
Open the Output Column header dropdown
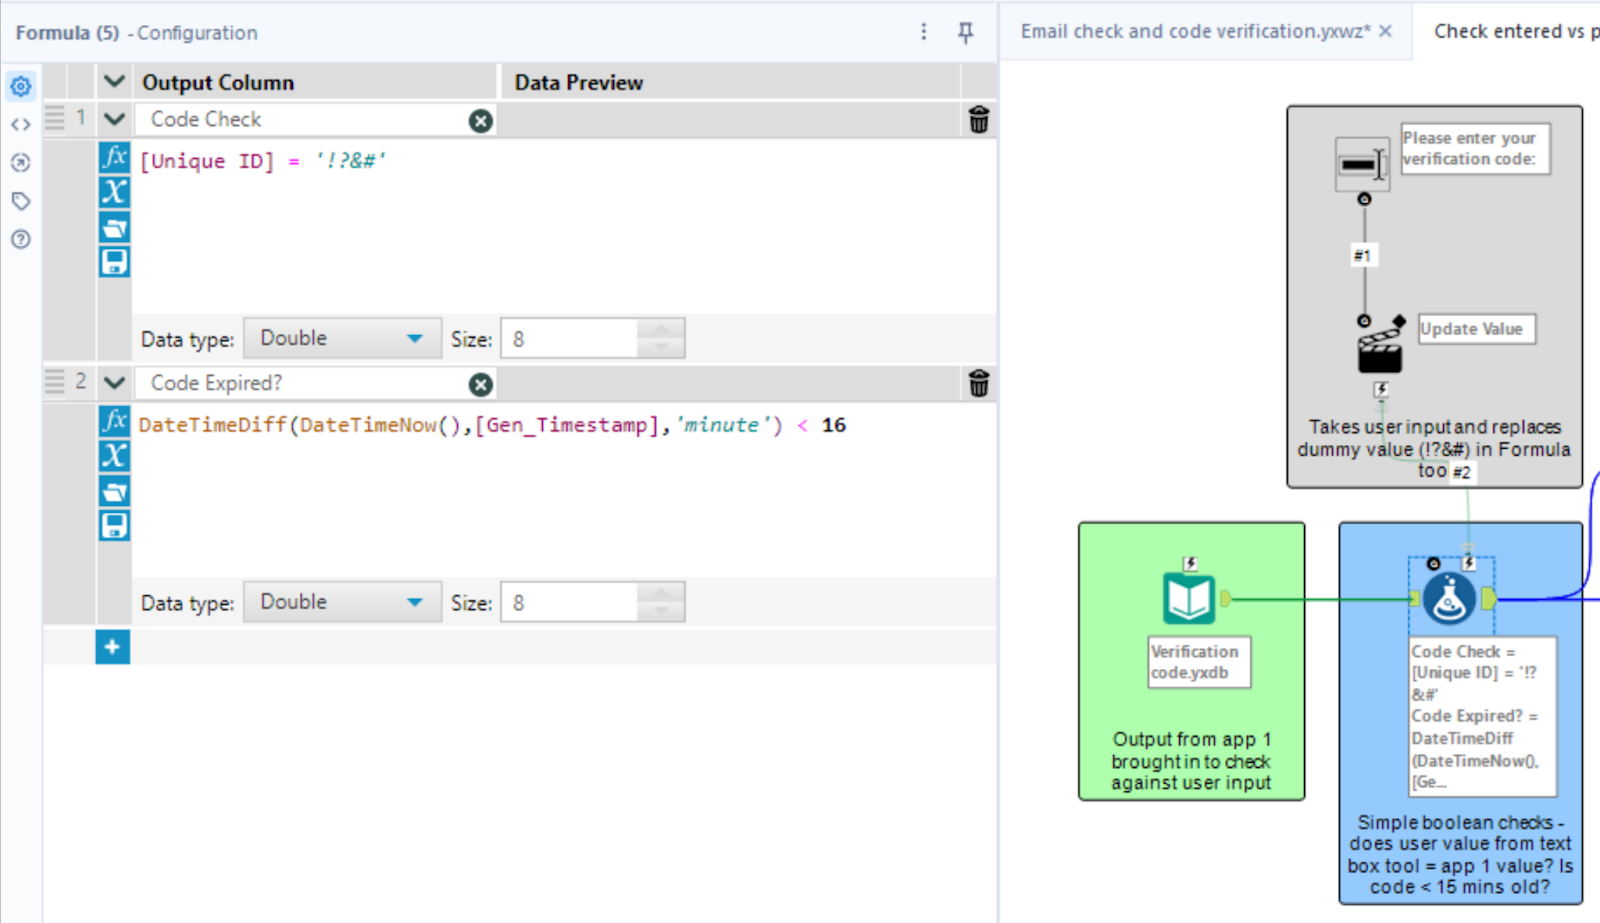pos(114,81)
